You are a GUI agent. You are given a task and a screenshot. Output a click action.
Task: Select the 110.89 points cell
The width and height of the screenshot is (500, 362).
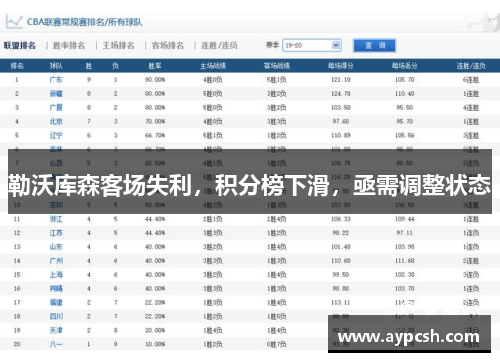(341, 135)
